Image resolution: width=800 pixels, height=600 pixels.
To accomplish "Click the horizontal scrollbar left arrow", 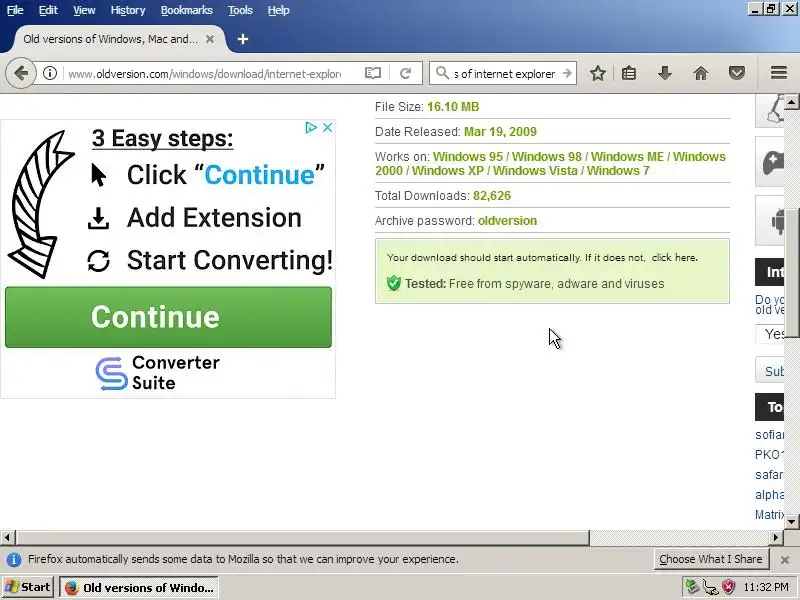I will [x=7, y=537].
